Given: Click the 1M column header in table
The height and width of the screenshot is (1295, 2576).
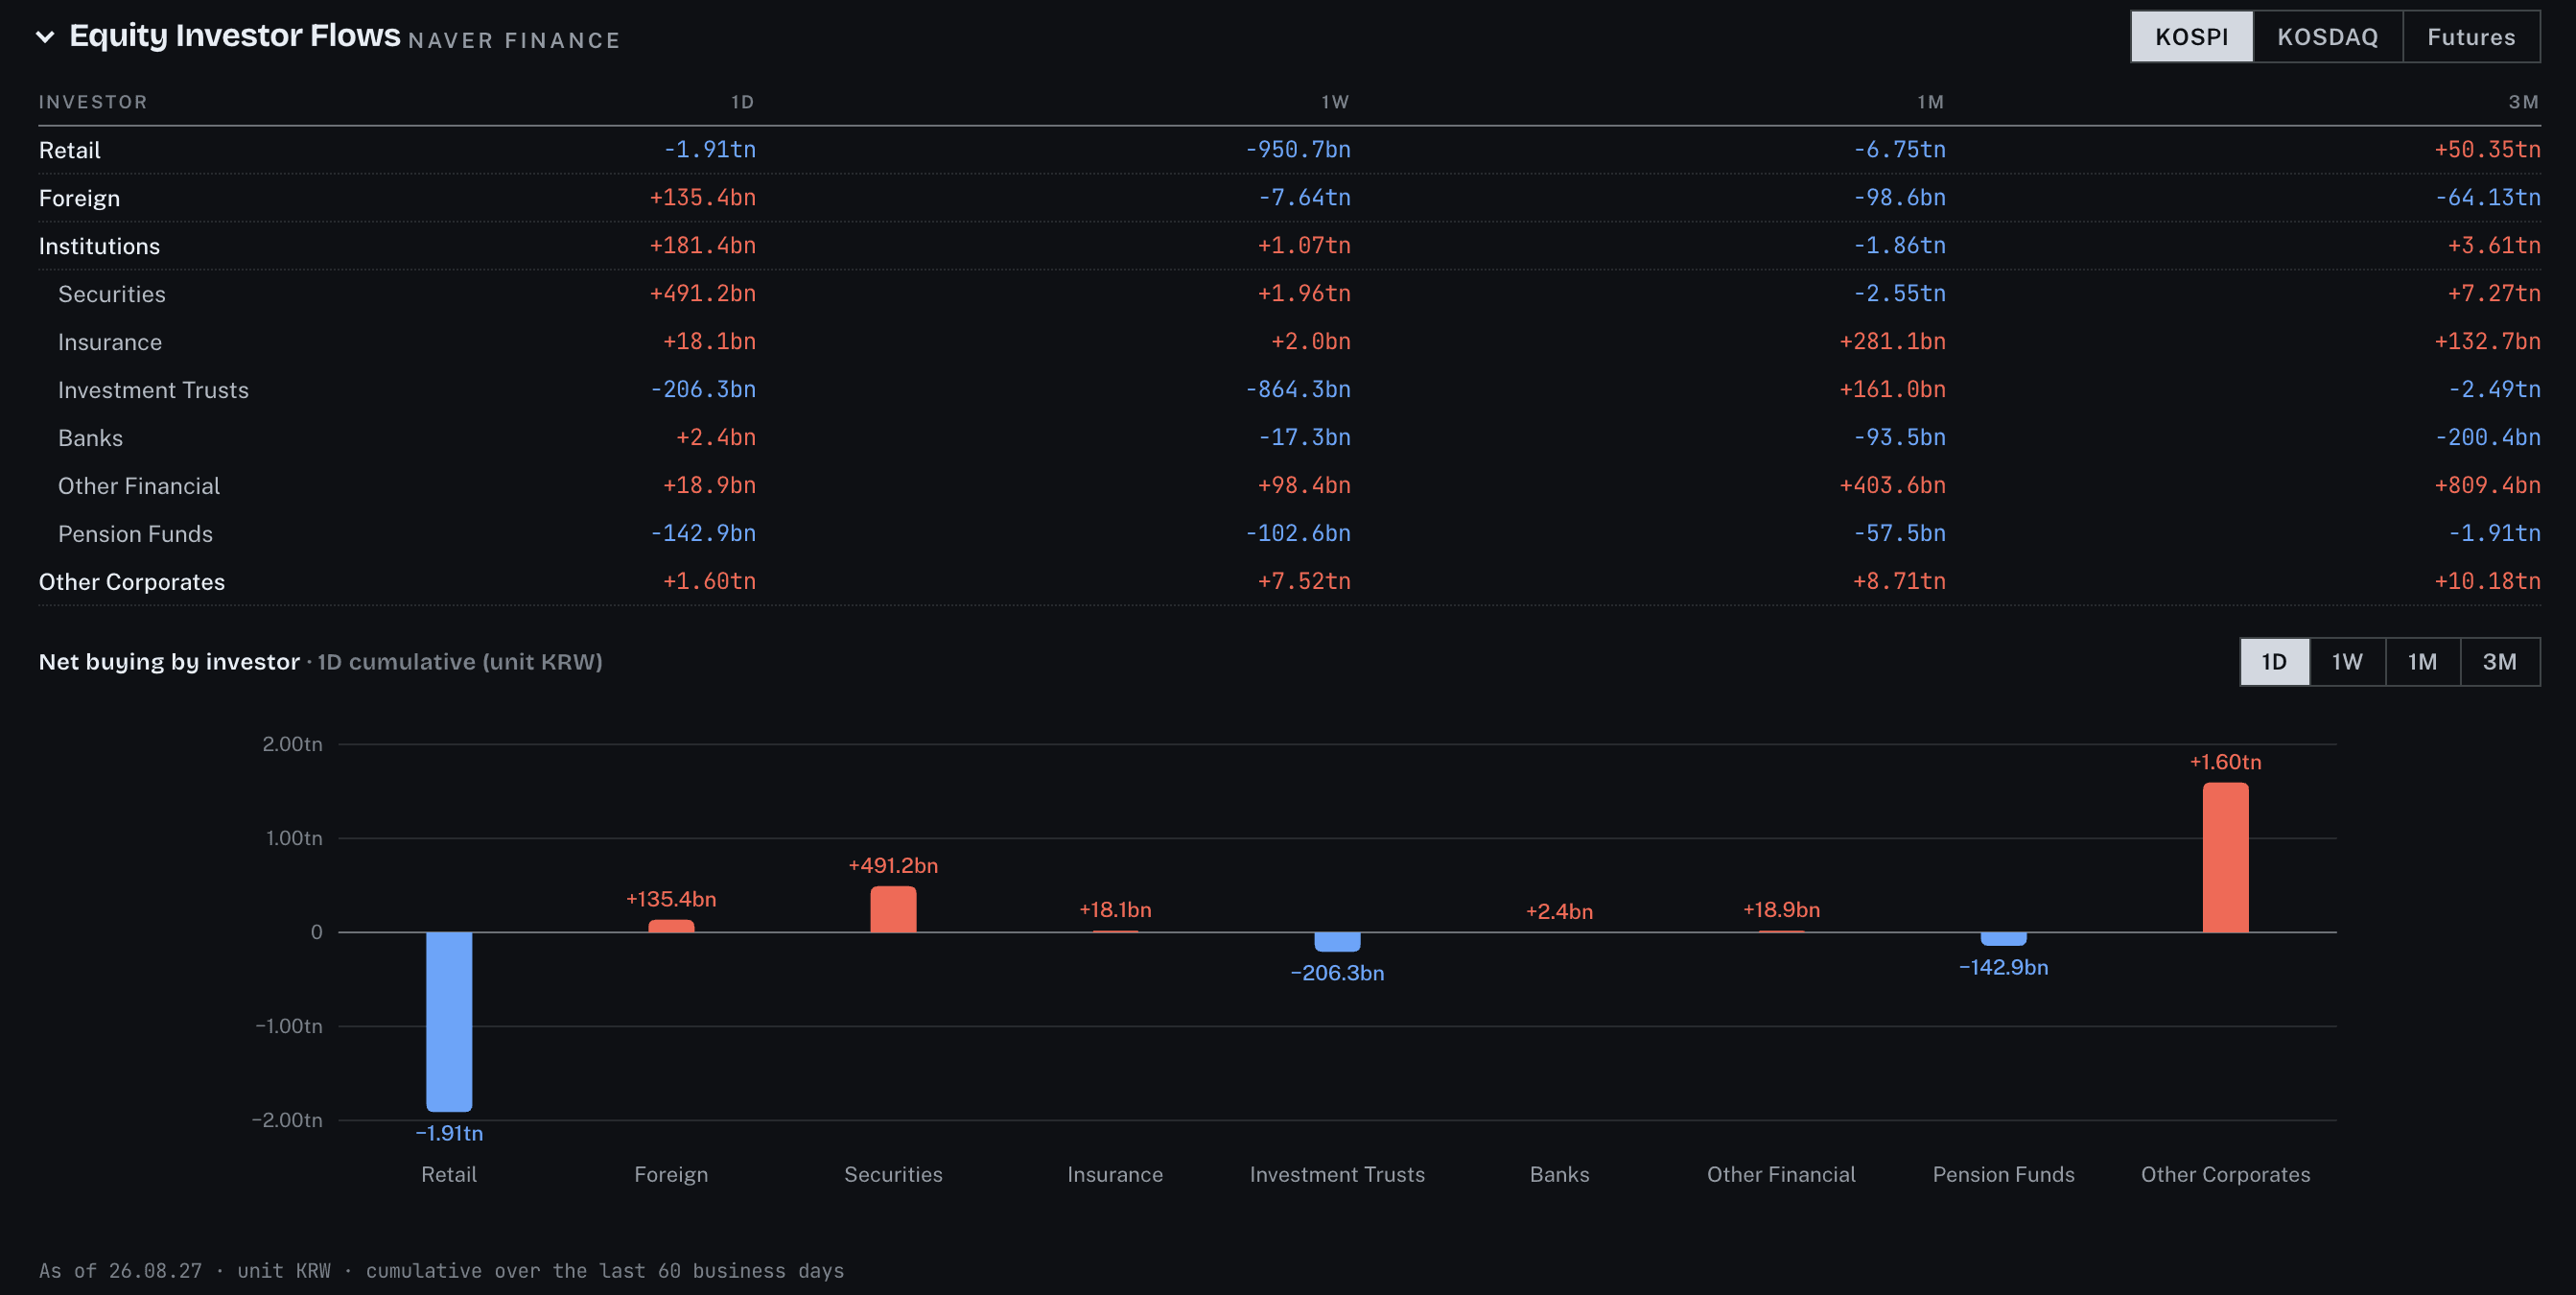Looking at the screenshot, I should pyautogui.click(x=1931, y=102).
